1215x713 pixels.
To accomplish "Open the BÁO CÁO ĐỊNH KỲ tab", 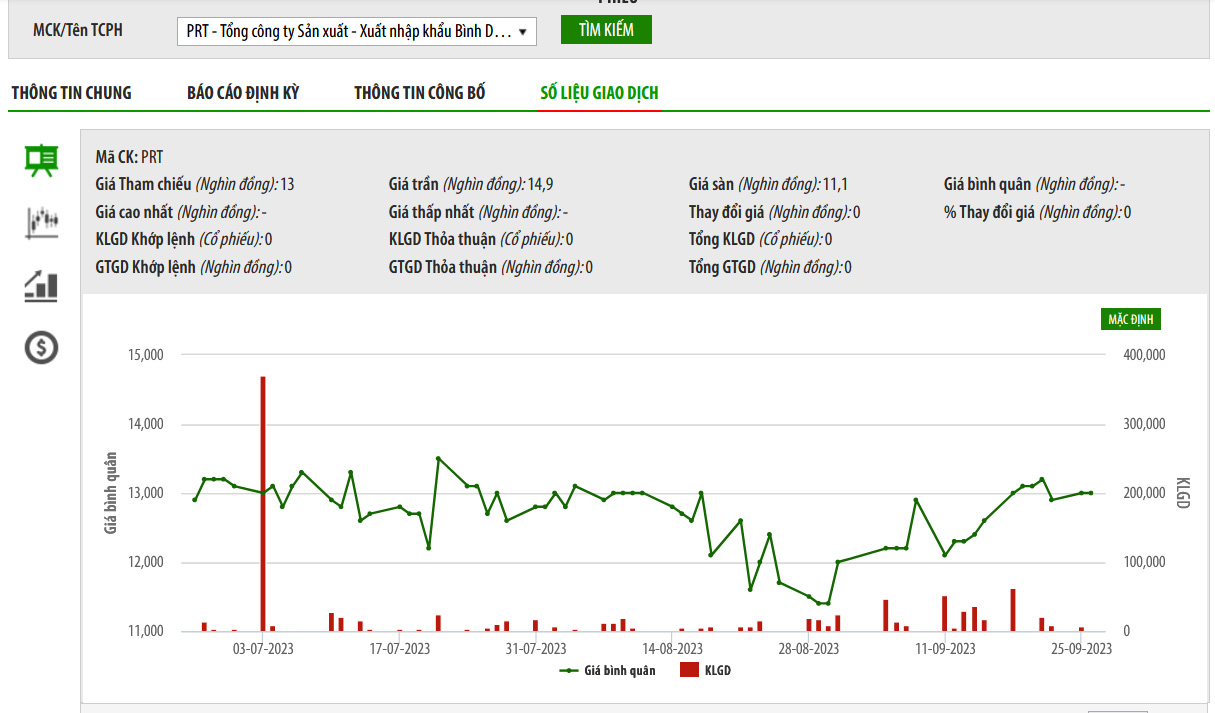I will point(243,93).
